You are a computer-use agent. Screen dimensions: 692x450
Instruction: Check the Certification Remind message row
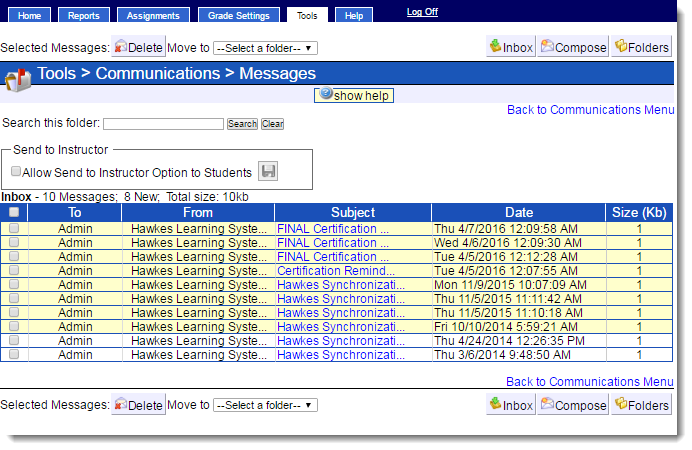tap(14, 270)
